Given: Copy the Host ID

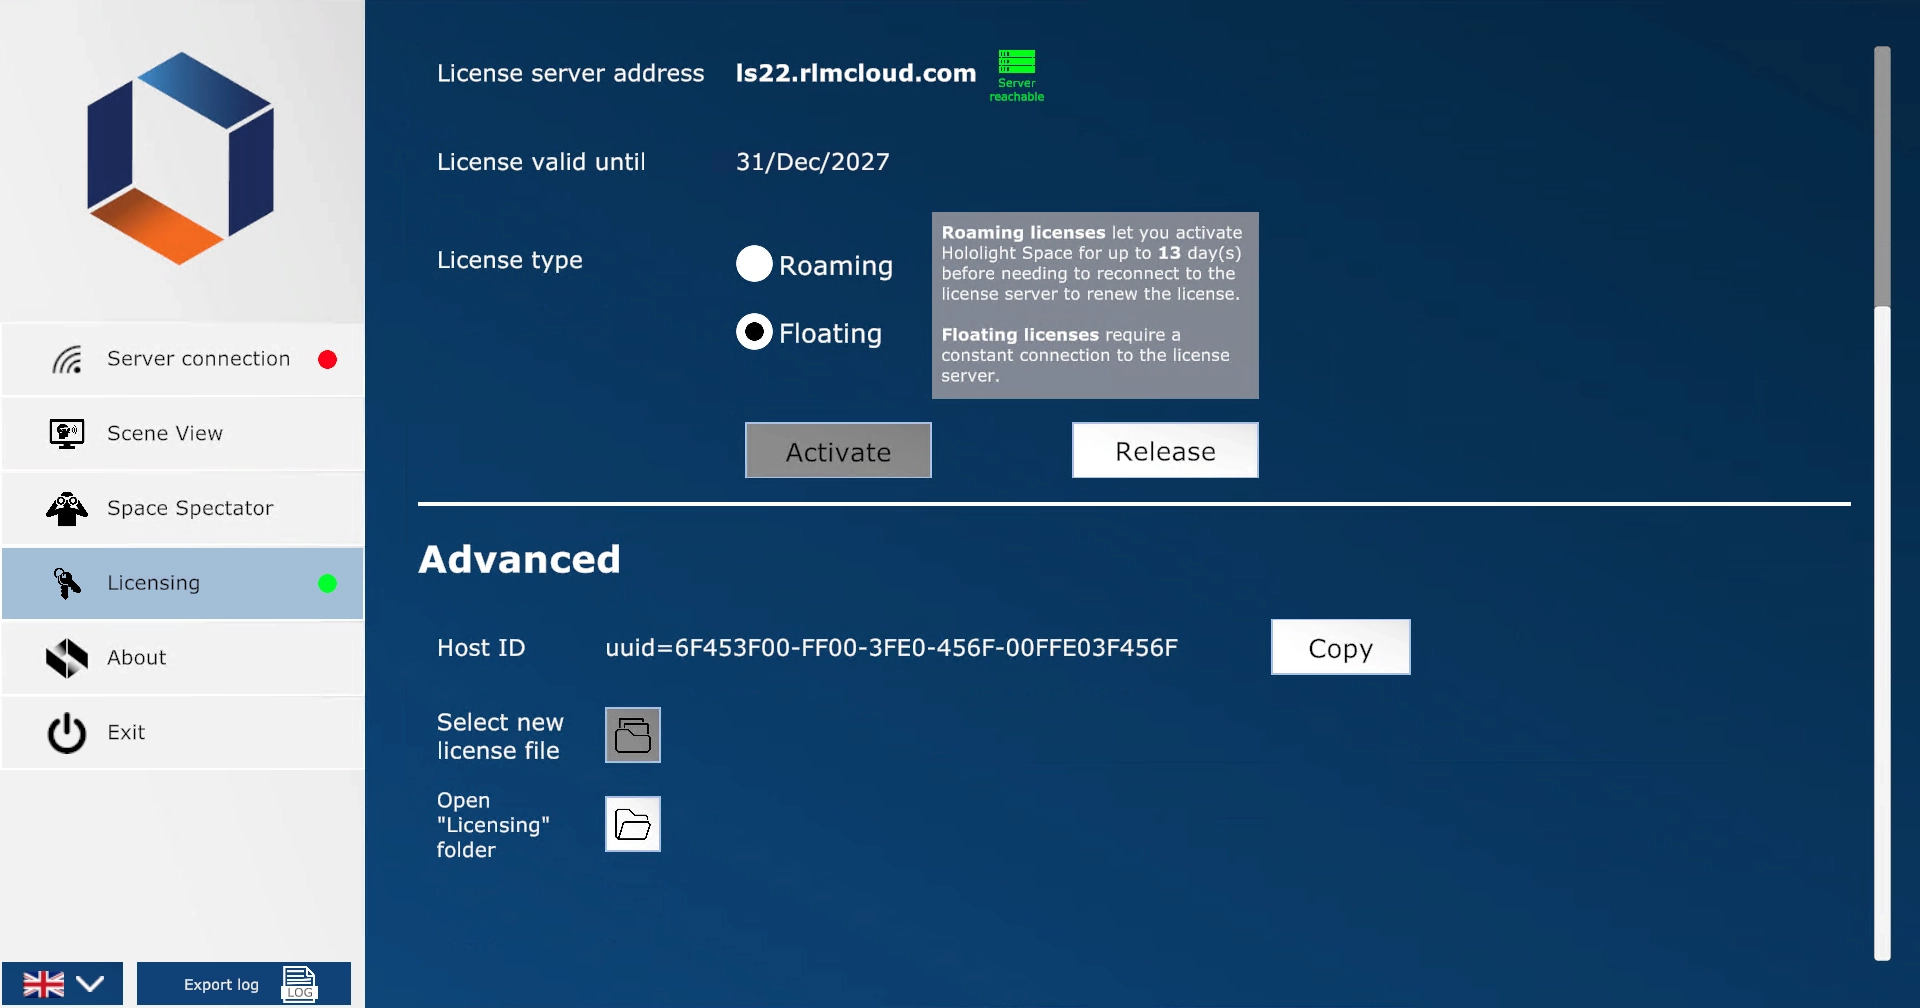Looking at the screenshot, I should point(1341,647).
